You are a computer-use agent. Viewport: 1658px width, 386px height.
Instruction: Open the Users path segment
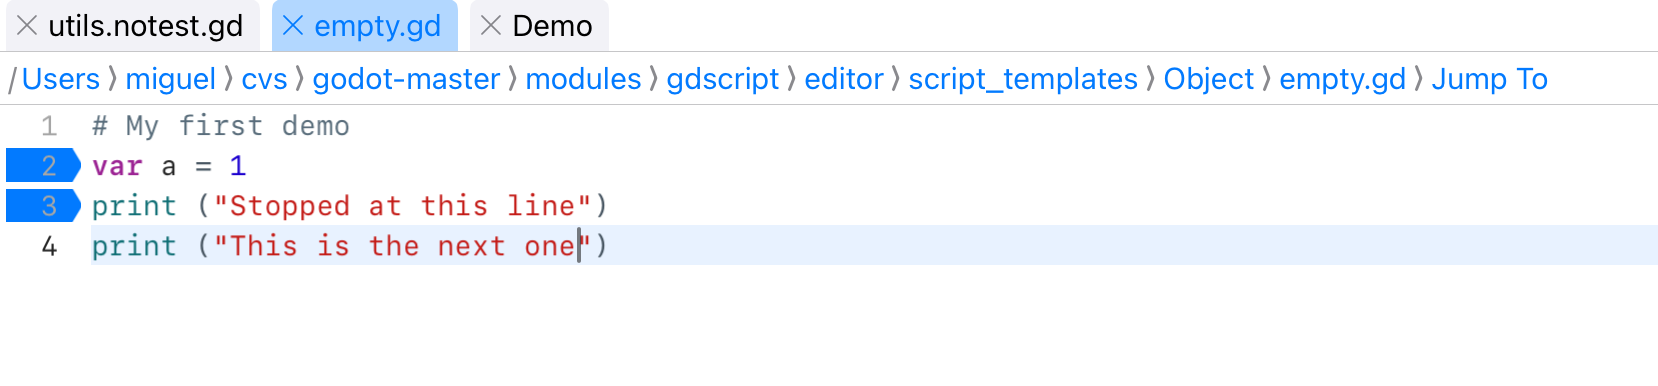click(x=61, y=79)
